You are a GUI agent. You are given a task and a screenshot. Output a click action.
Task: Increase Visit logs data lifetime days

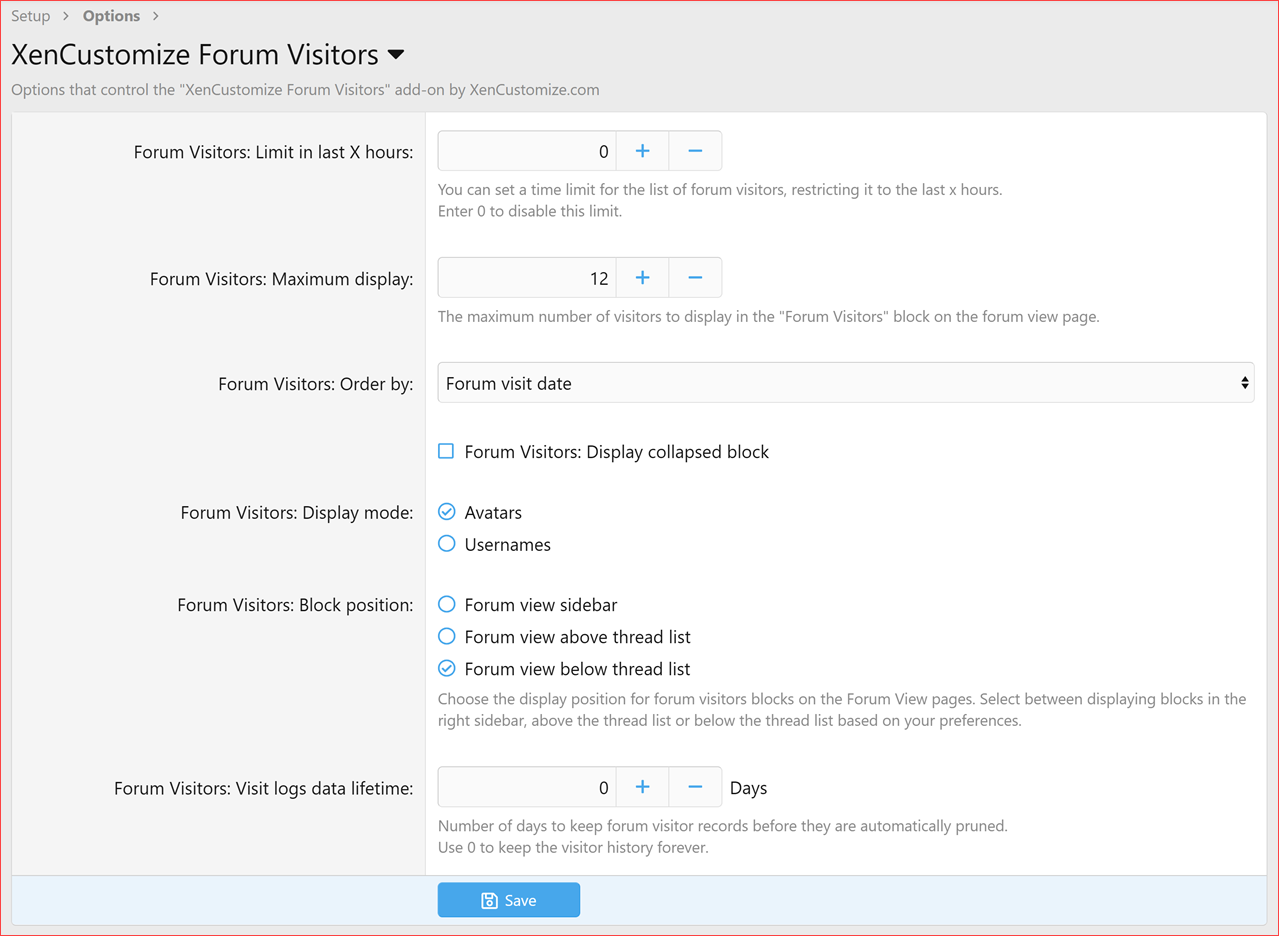point(642,788)
